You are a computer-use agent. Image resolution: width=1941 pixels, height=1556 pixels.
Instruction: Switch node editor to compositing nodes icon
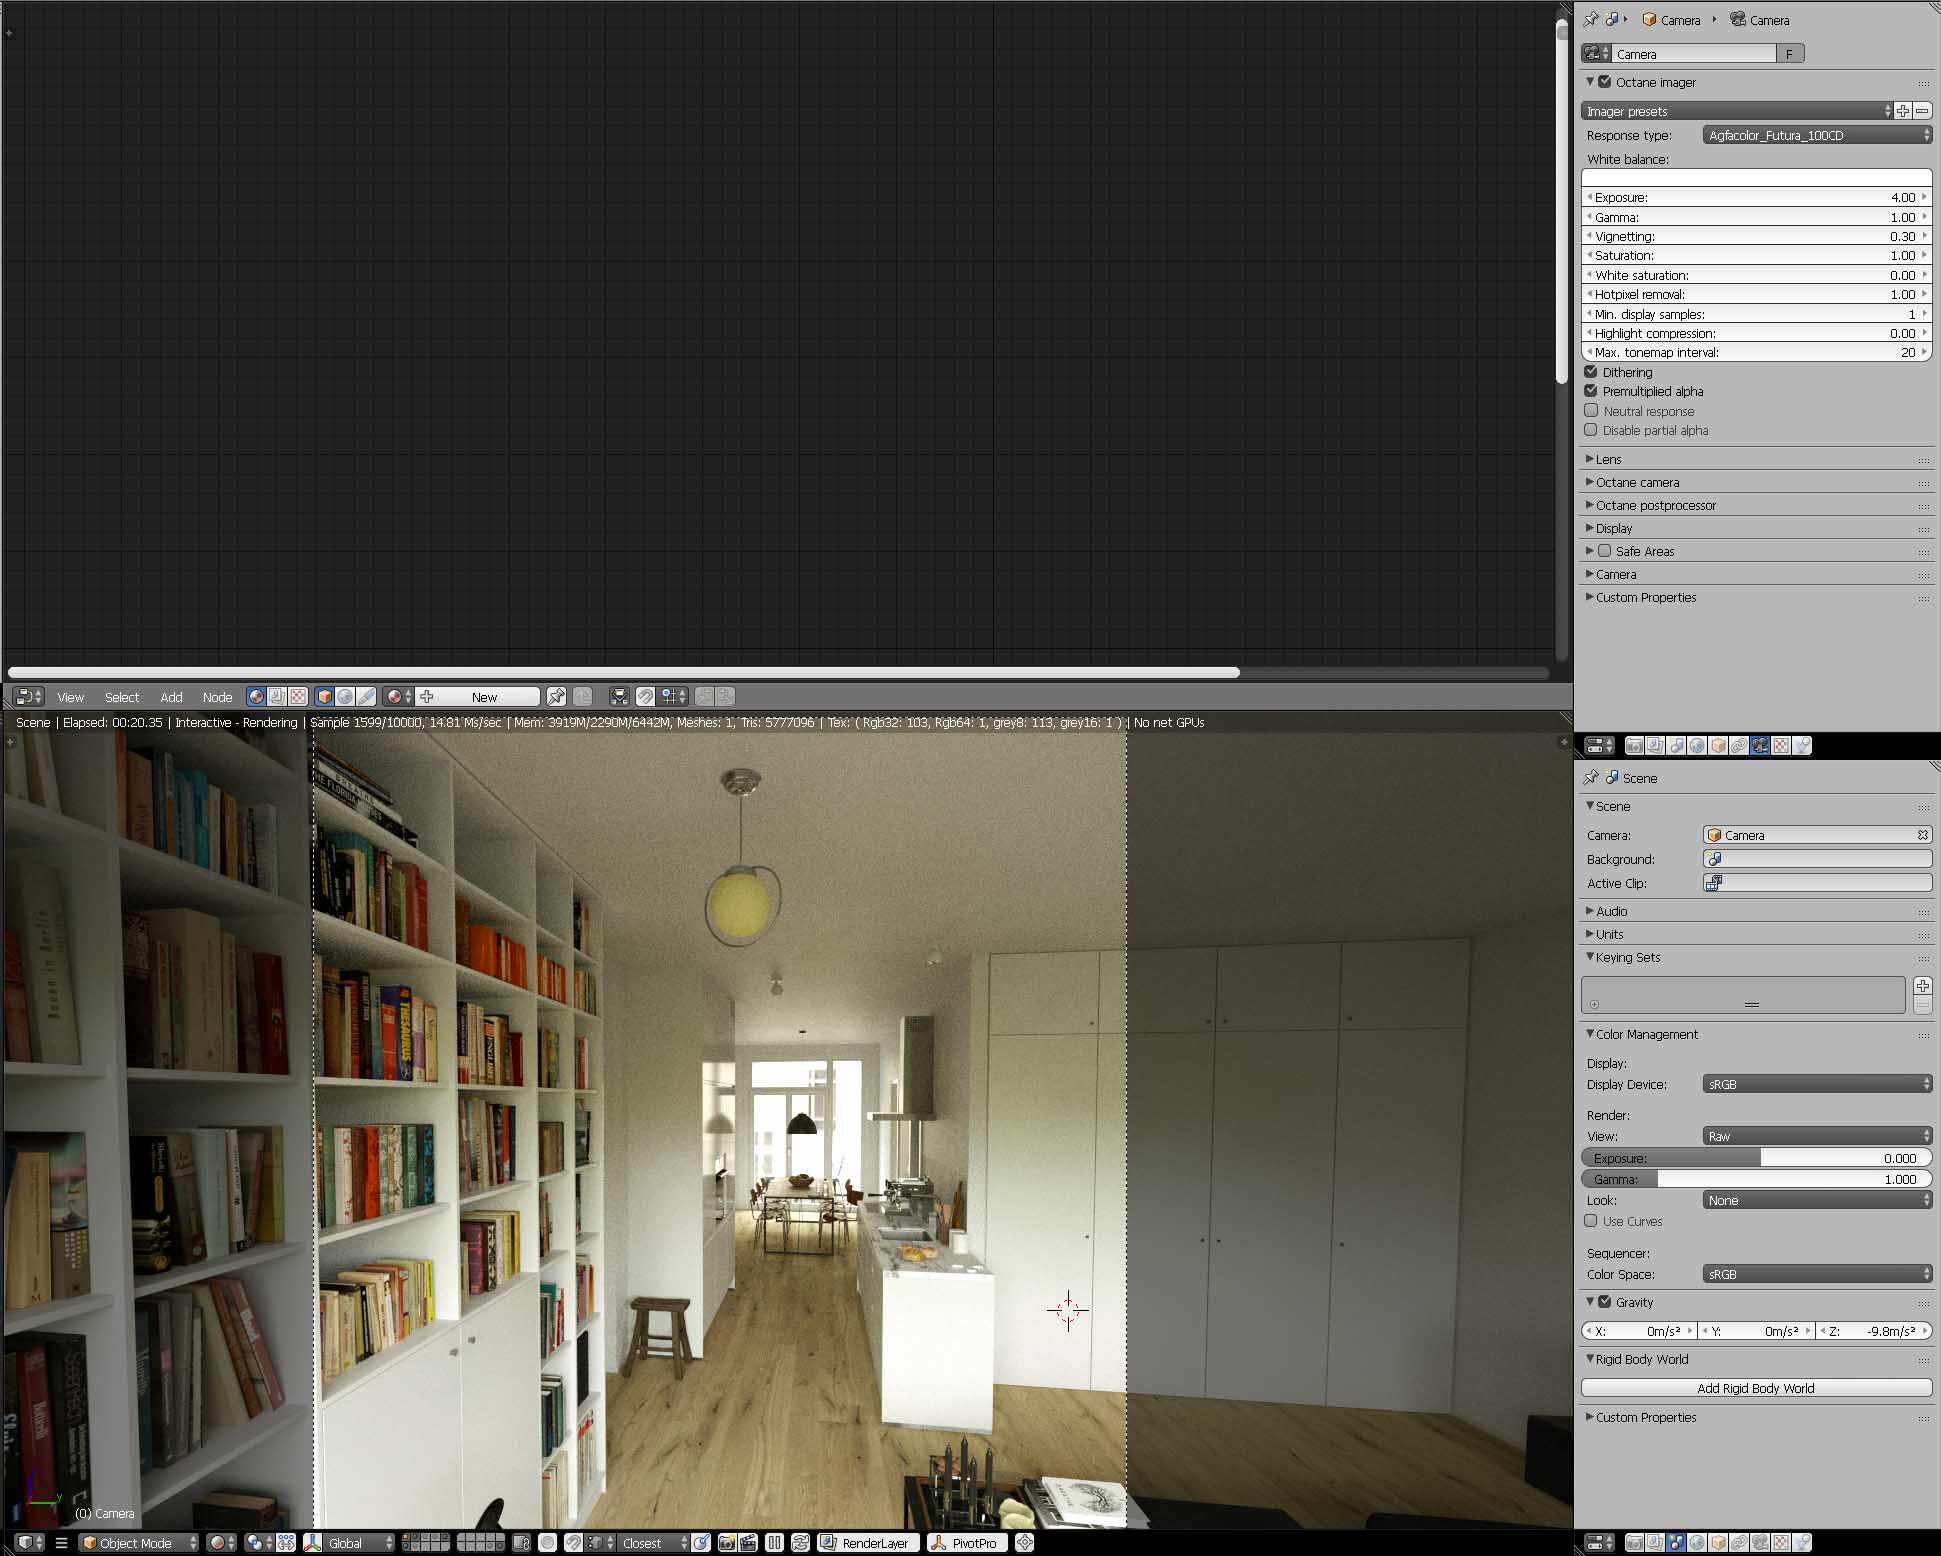277,697
